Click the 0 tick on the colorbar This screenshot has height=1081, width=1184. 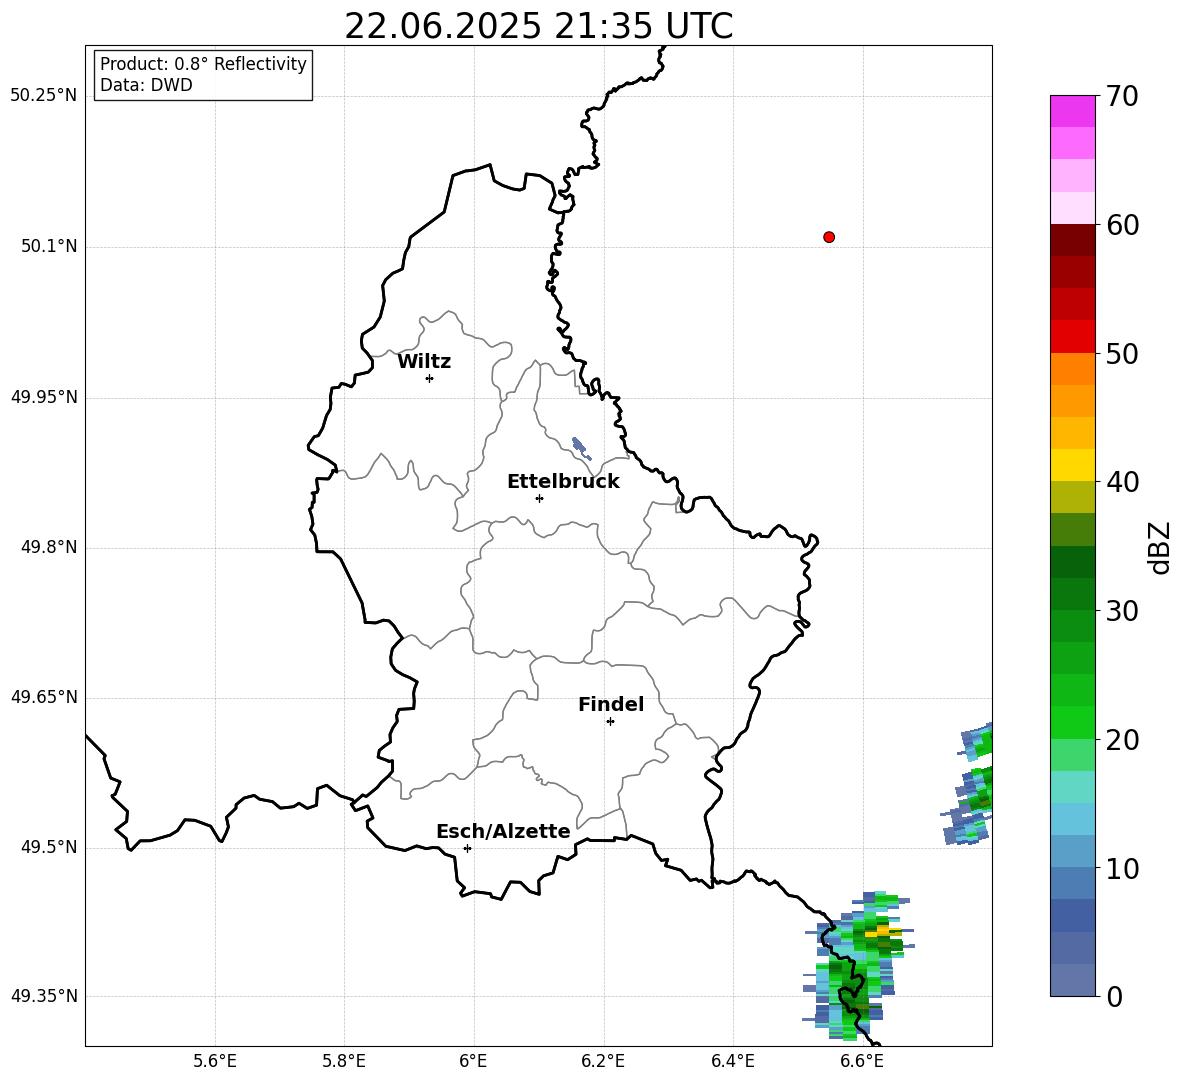click(x=1115, y=997)
